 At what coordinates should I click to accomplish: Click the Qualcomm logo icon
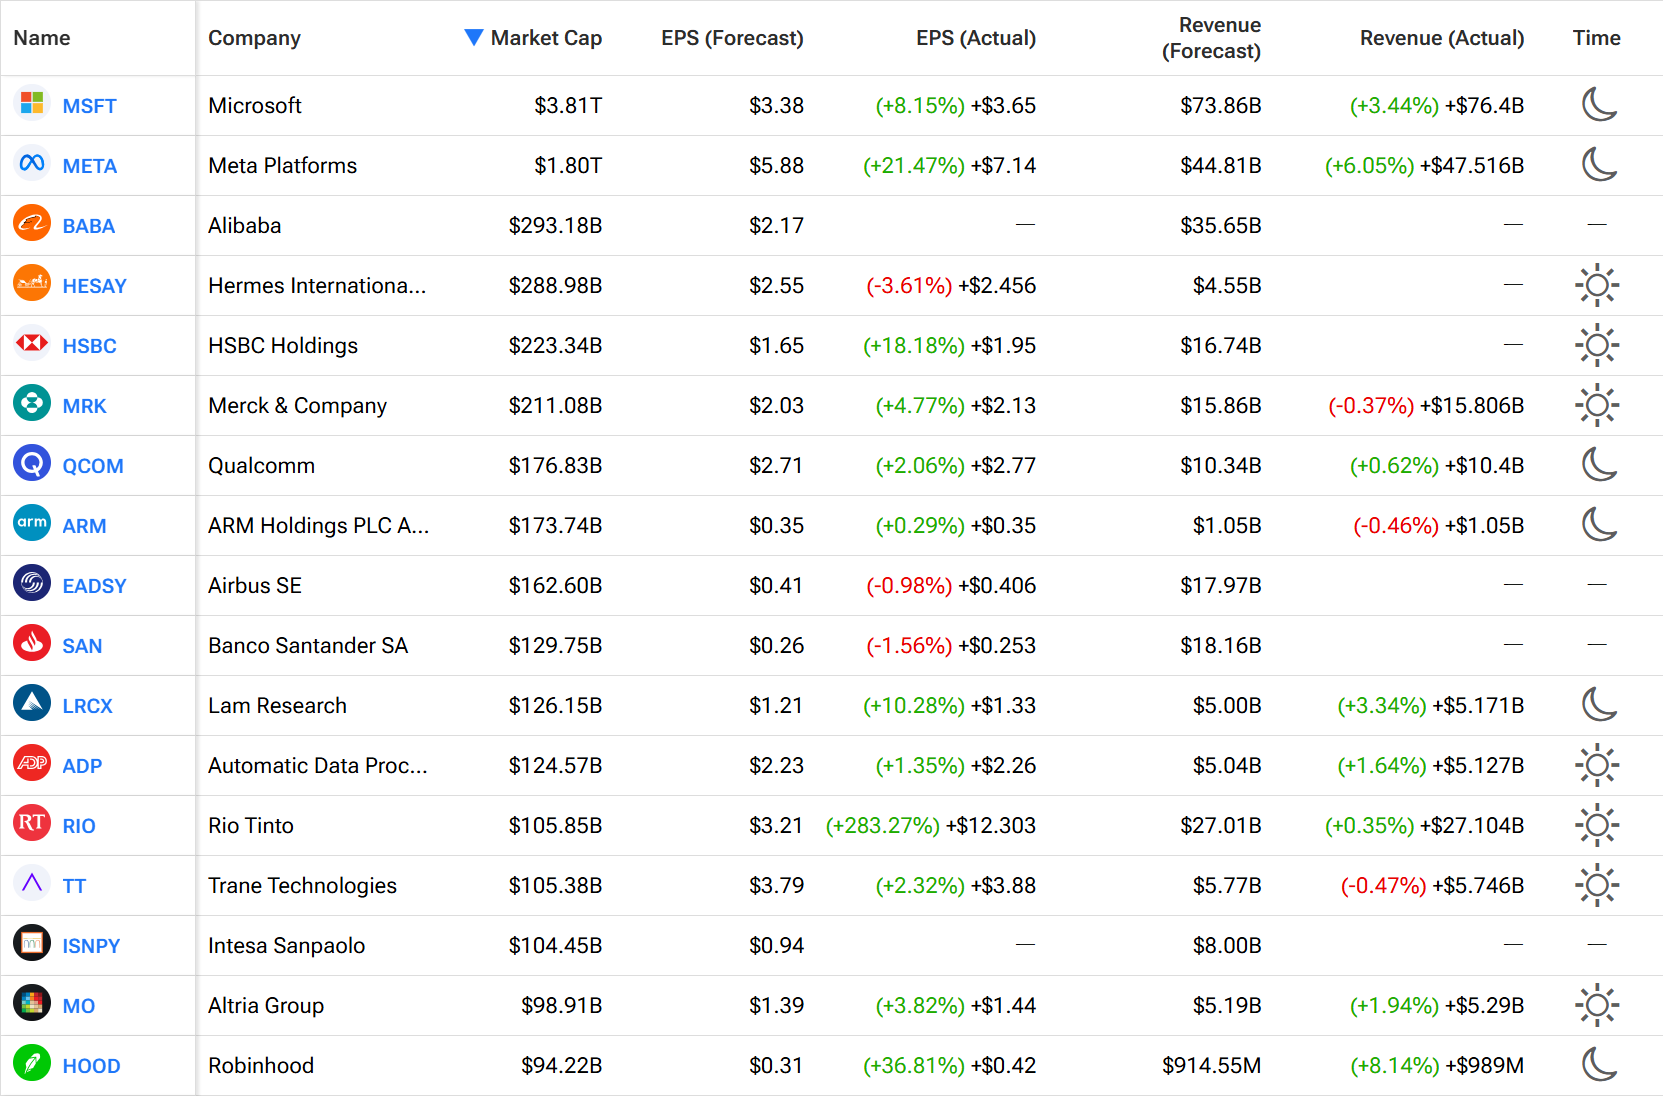[x=32, y=463]
